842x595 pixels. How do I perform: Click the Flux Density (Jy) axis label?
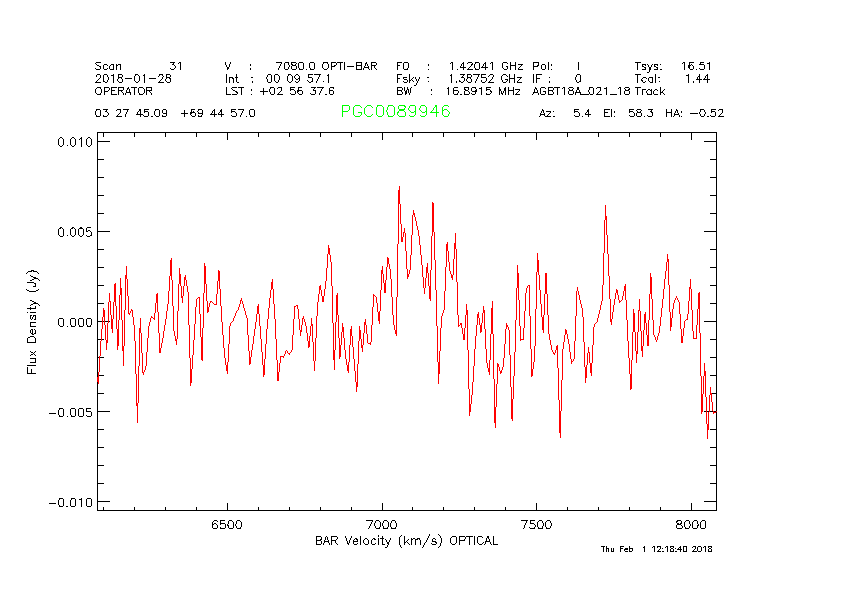33,322
